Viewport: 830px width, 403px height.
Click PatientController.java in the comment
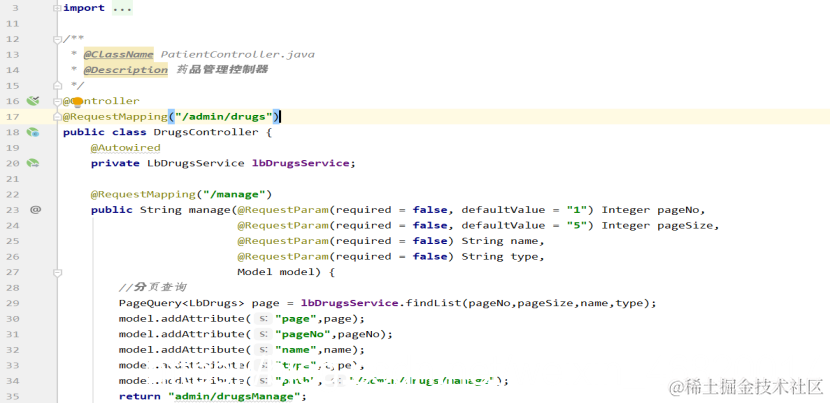click(238, 55)
